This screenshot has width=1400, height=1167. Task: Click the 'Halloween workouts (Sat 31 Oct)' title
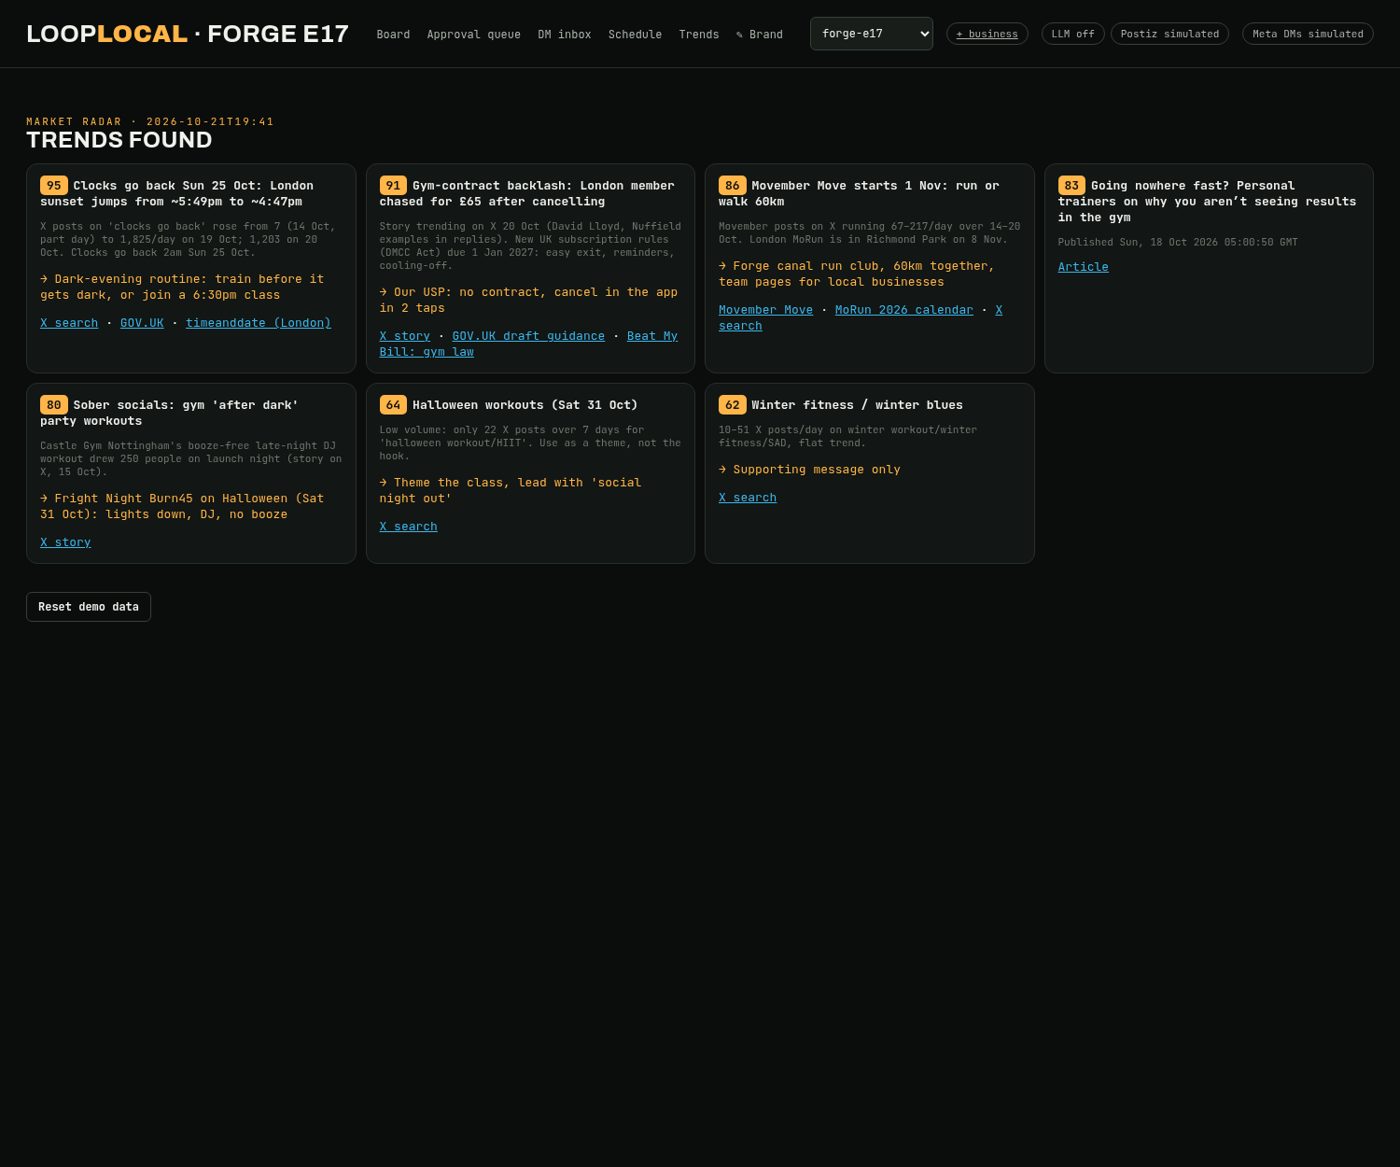pos(525,405)
